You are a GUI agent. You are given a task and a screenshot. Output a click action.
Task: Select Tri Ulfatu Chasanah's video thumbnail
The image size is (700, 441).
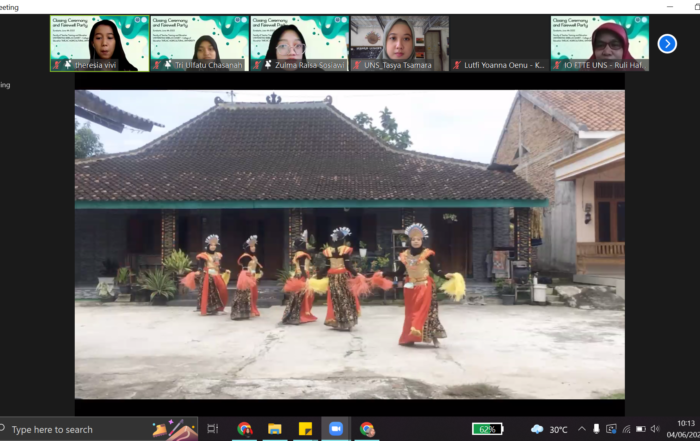[199, 43]
